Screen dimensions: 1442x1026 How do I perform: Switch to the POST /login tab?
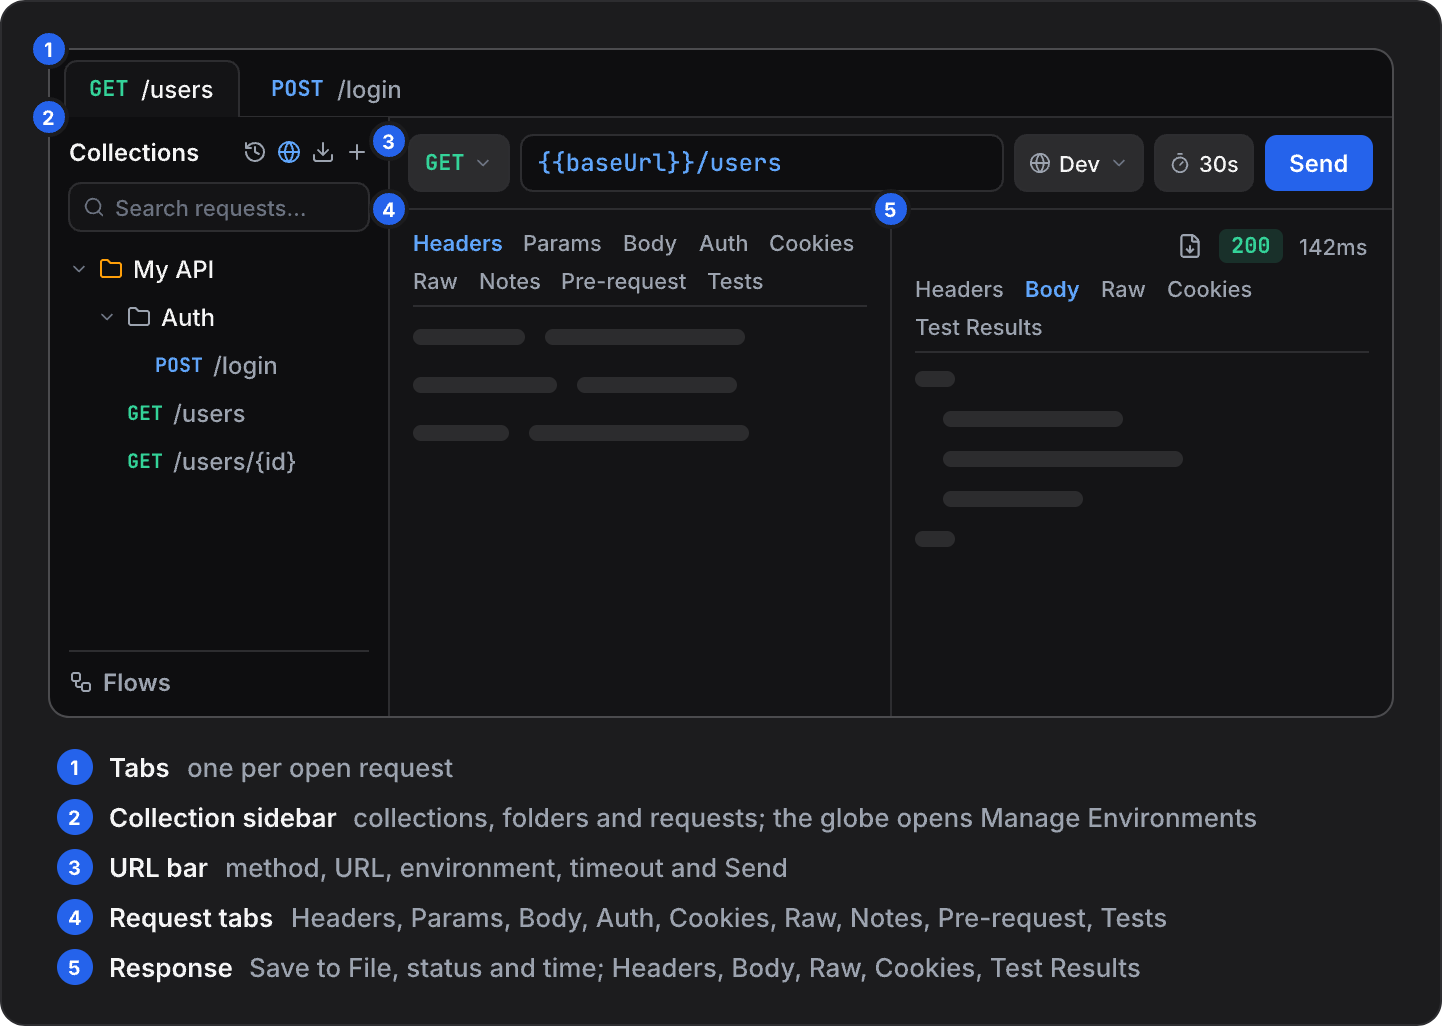coord(336,89)
